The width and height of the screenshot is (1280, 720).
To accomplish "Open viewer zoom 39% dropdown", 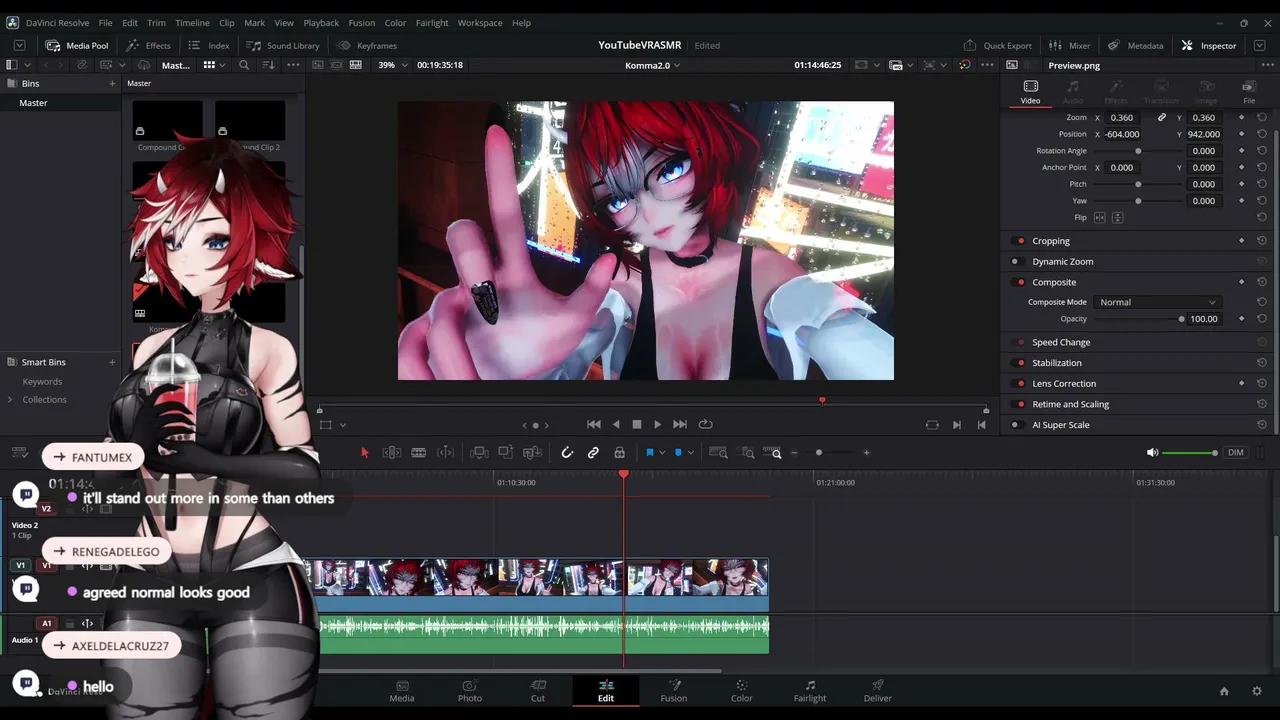I will (391, 65).
